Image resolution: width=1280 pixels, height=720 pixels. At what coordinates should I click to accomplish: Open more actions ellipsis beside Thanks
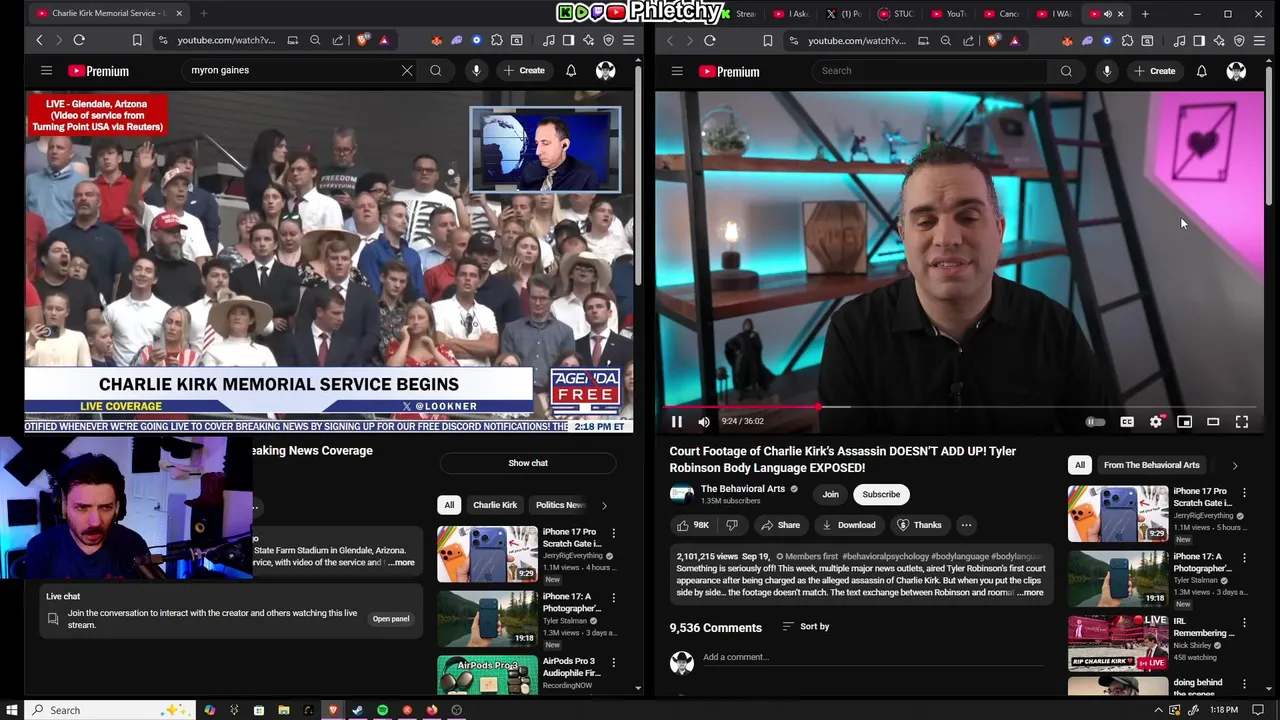point(966,525)
